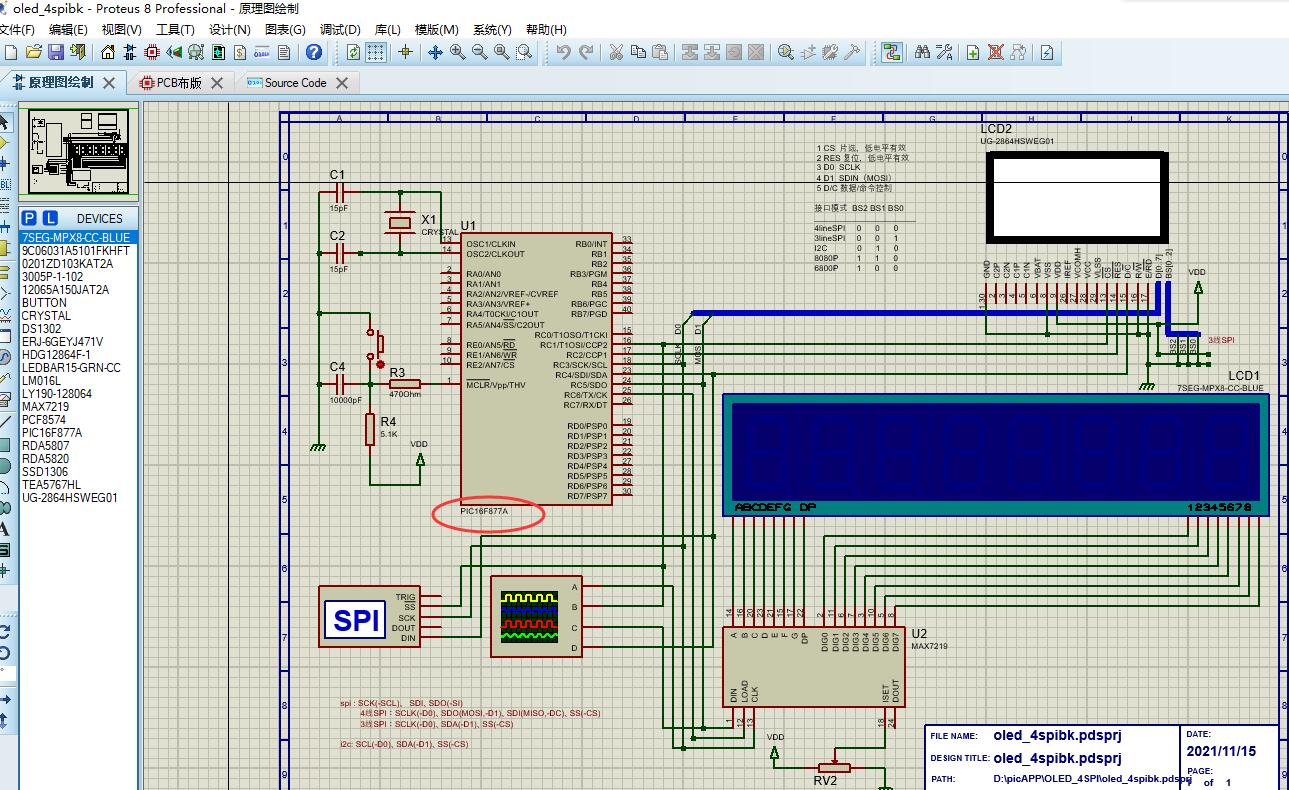Run the Electrical Rules Check
This screenshot has width=1289, height=790.
[1046, 52]
